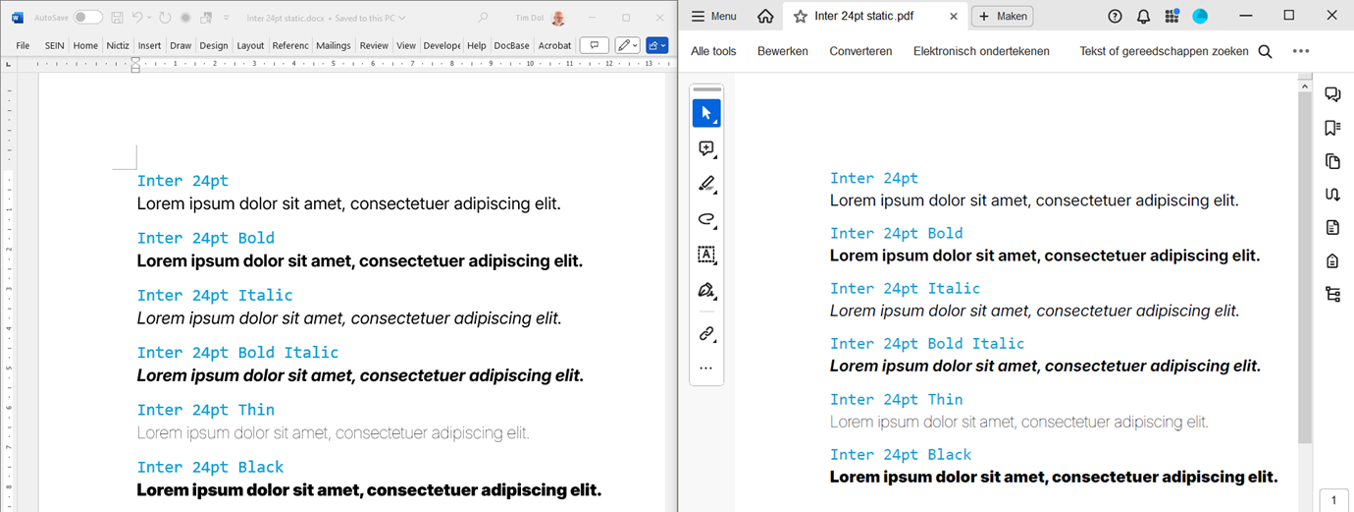Click the Comments button in Word's ribbon
The height and width of the screenshot is (512, 1354).
click(595, 45)
